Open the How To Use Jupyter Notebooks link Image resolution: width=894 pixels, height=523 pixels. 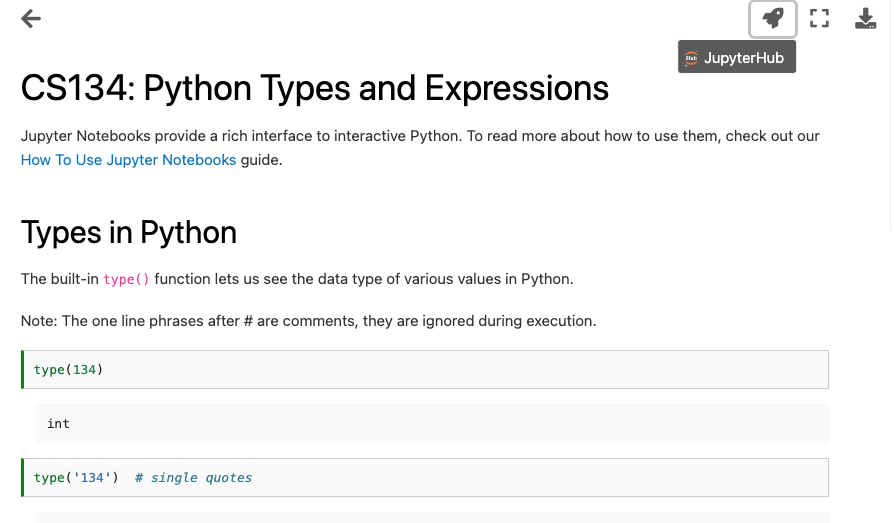pos(128,160)
